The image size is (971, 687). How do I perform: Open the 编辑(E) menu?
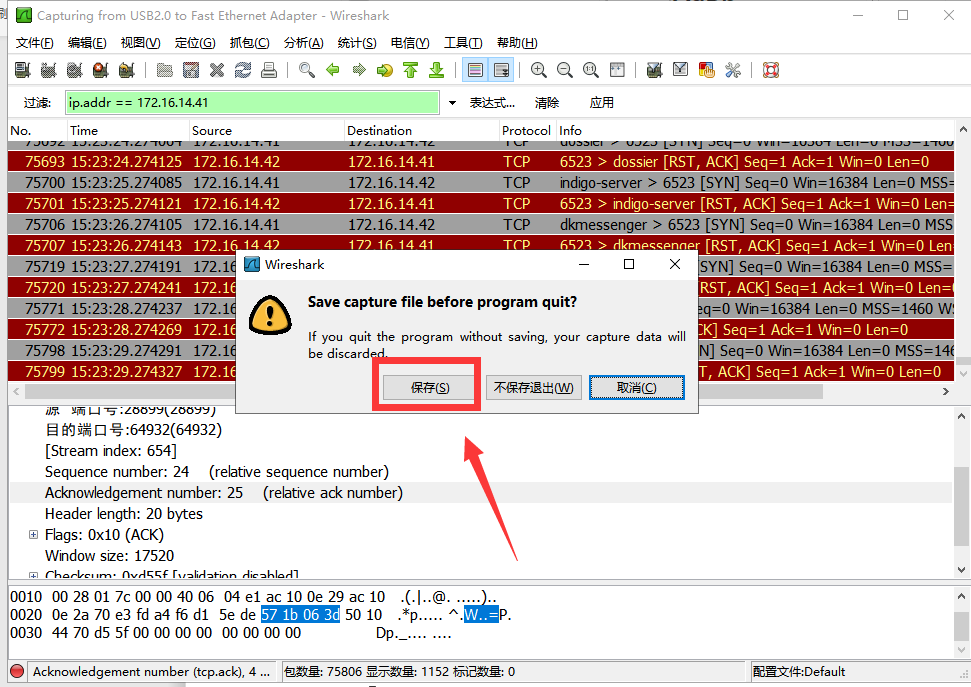point(87,43)
